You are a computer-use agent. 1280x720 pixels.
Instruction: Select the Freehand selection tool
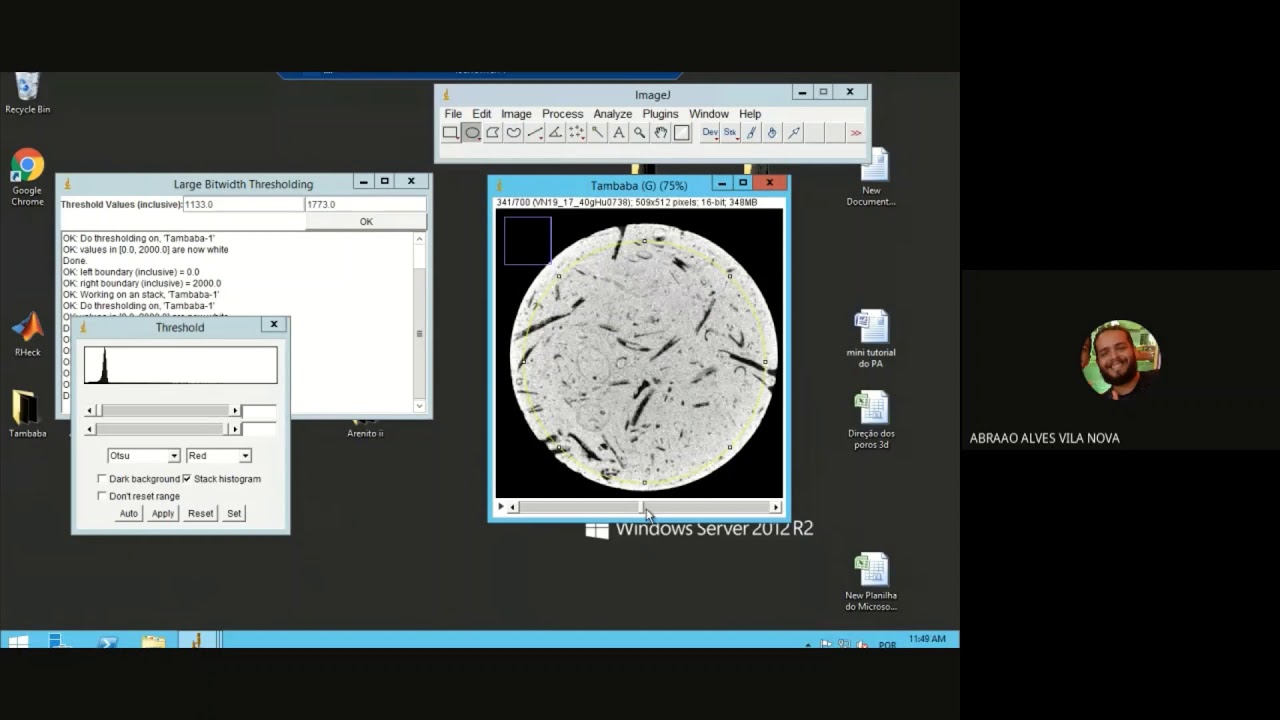click(514, 133)
